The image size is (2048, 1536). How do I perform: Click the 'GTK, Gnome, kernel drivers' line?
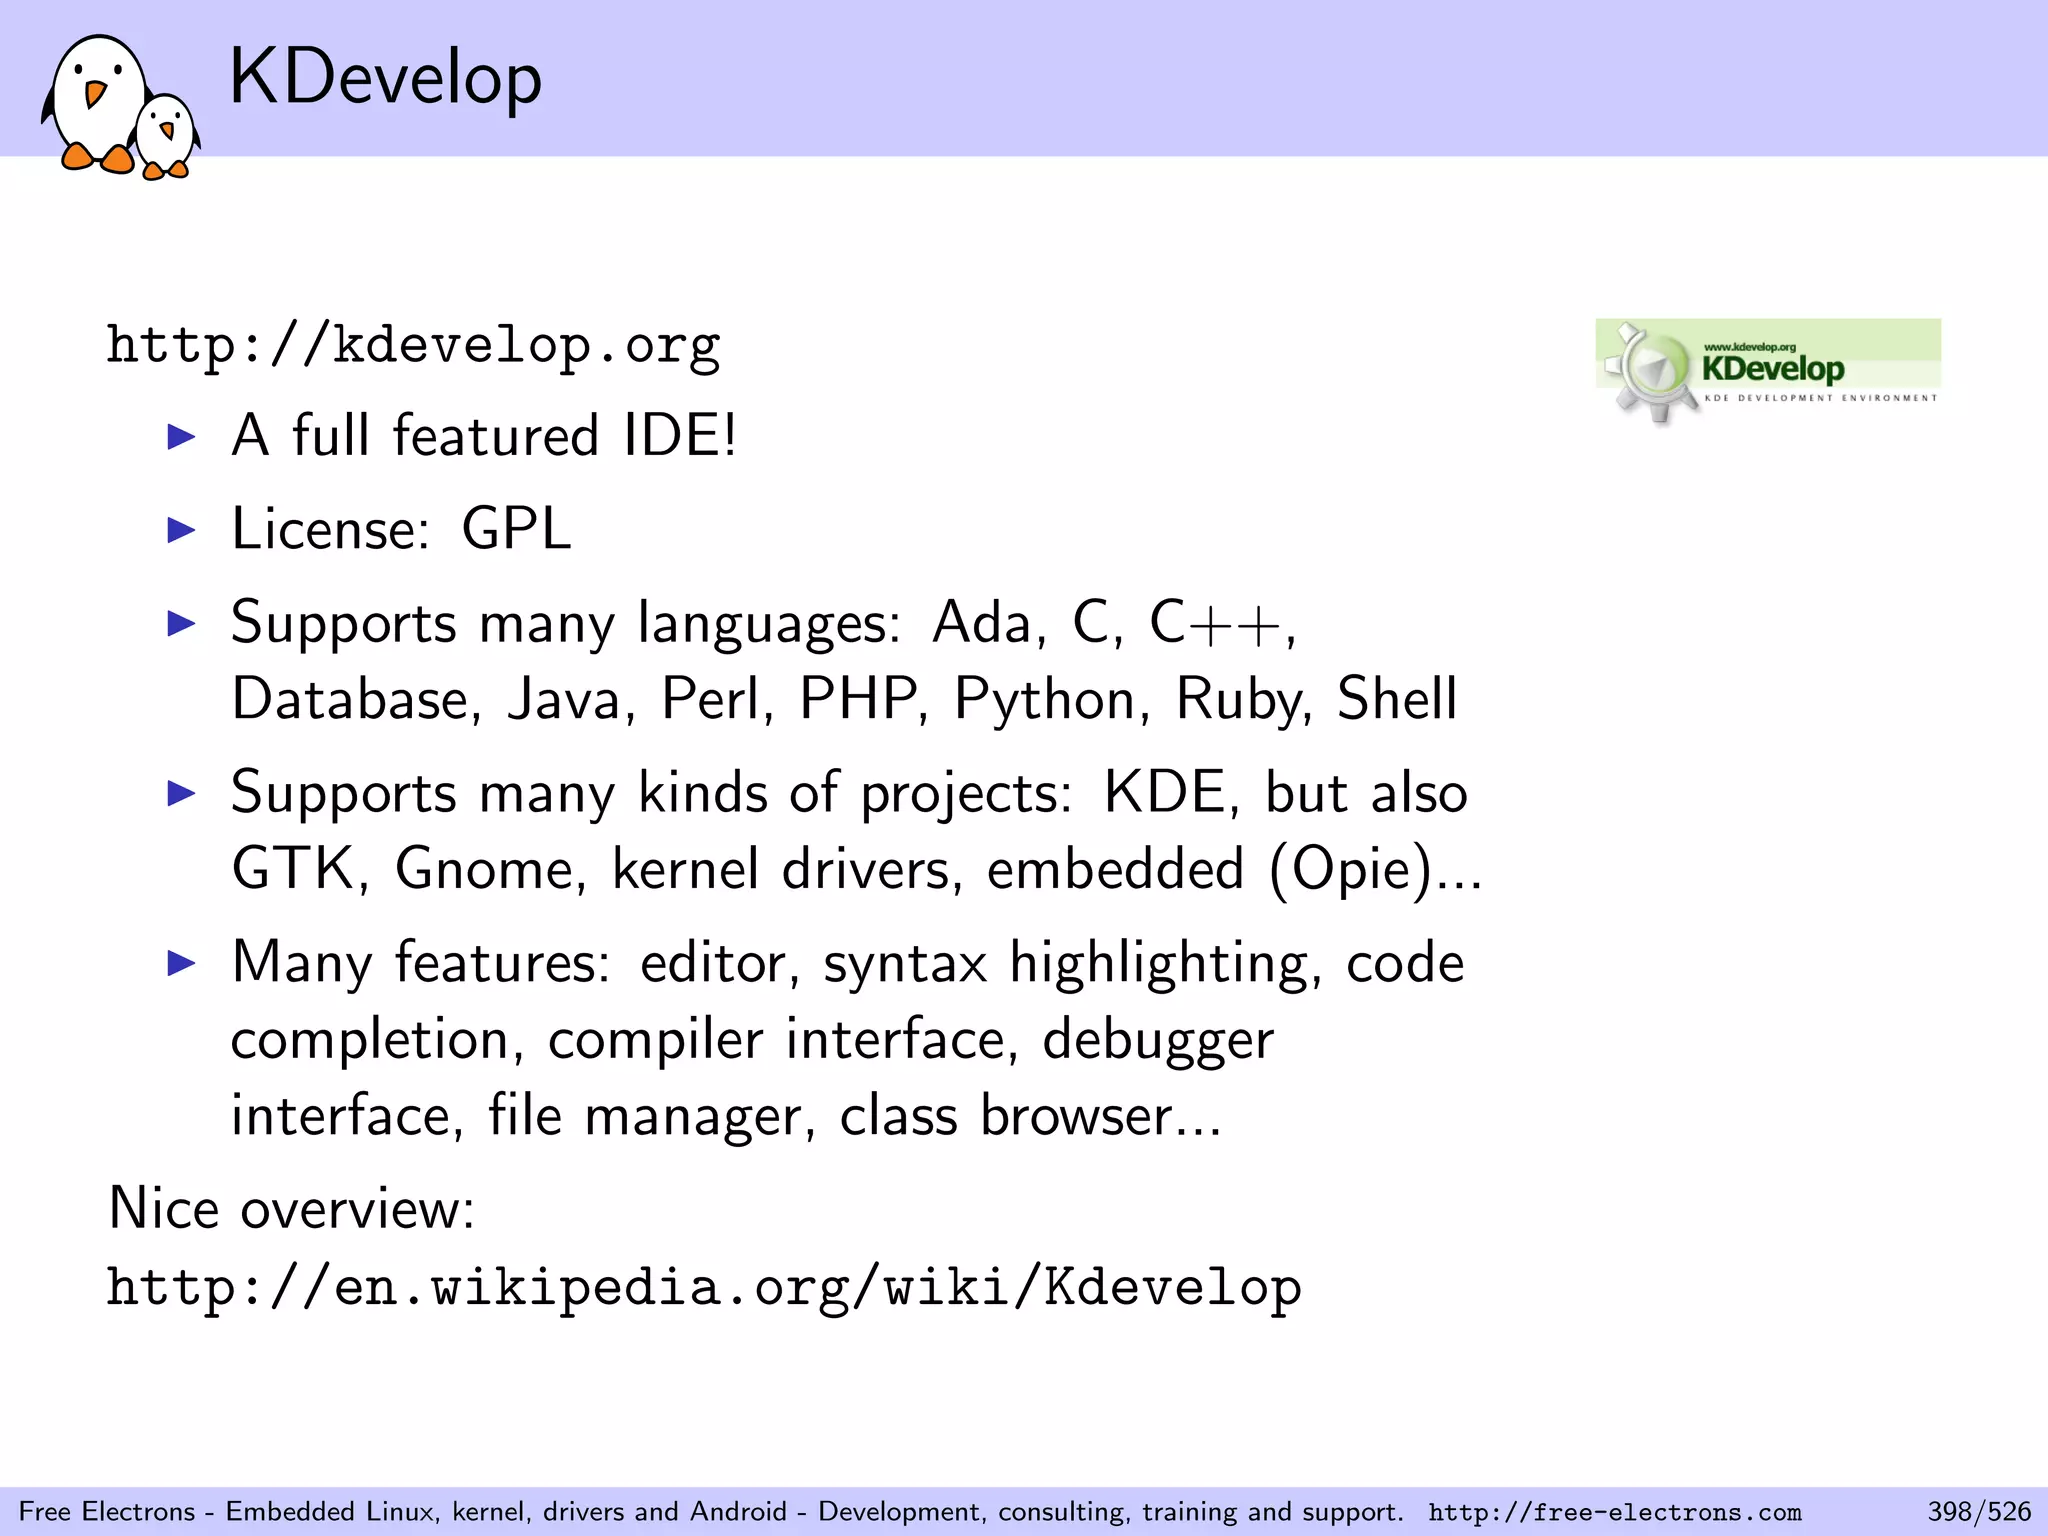(857, 869)
